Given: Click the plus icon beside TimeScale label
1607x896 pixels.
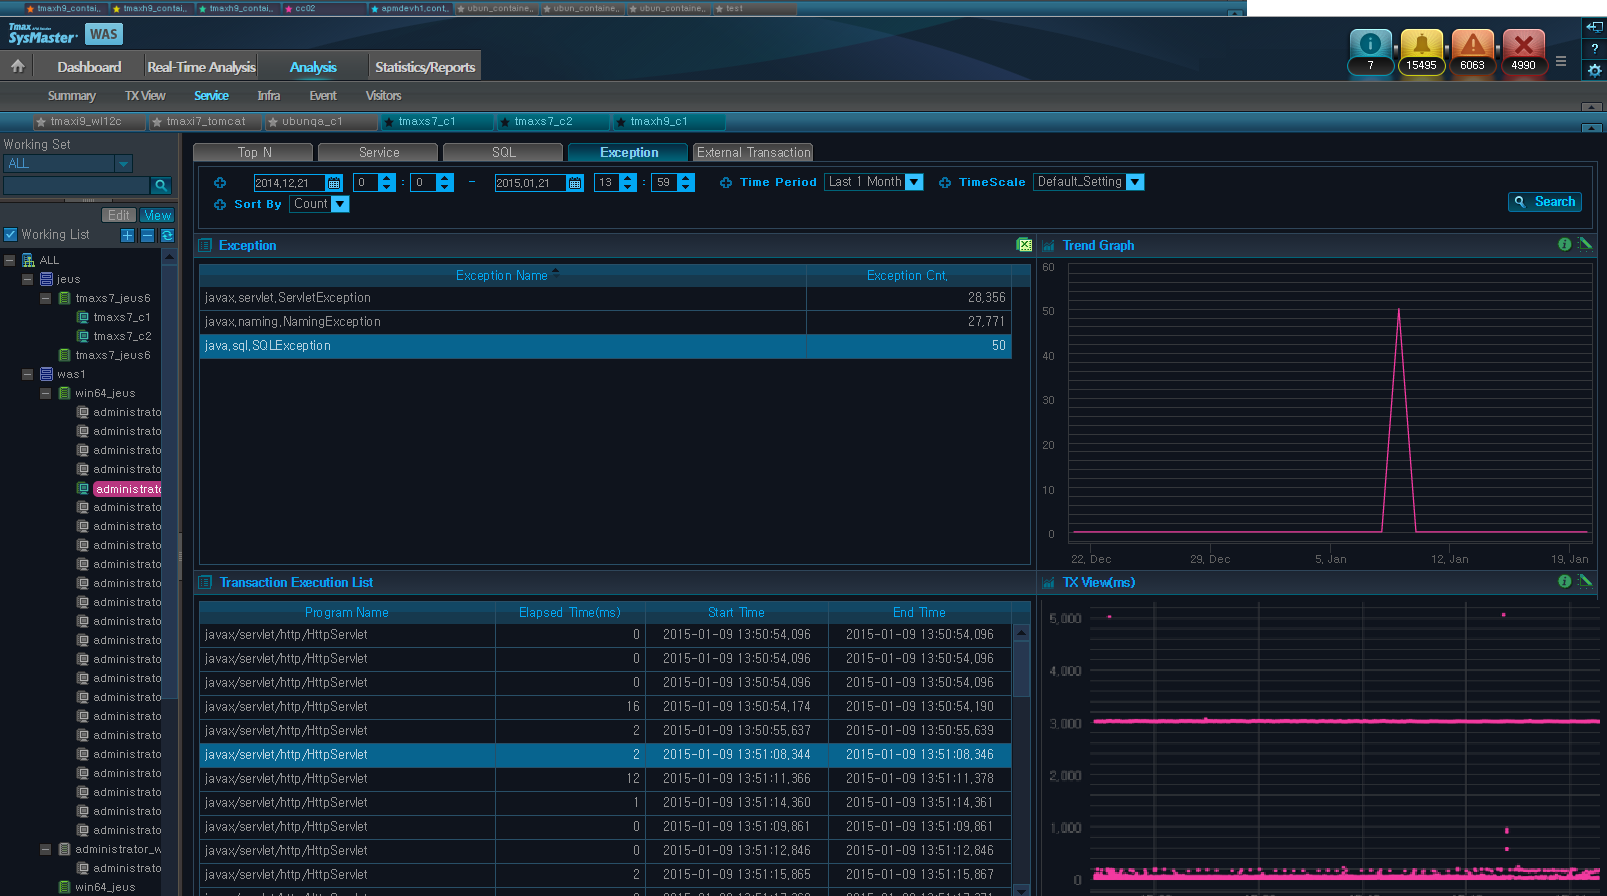Looking at the screenshot, I should [945, 182].
